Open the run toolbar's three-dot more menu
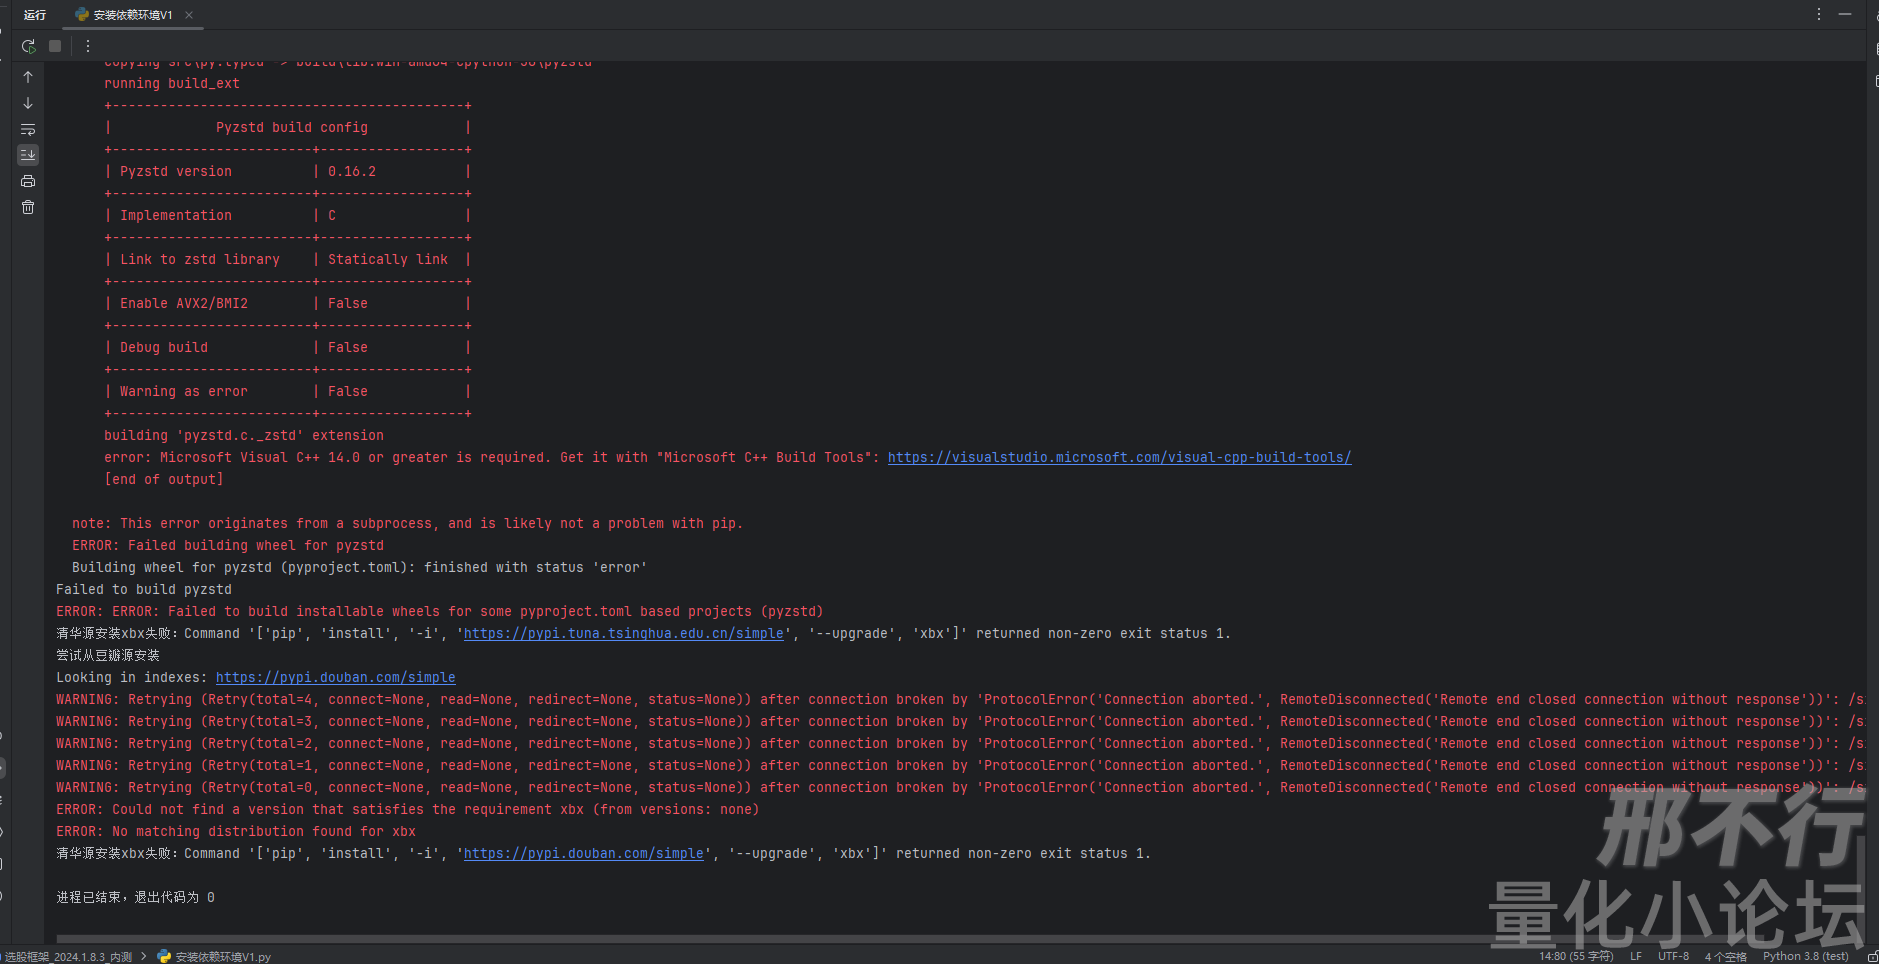The image size is (1879, 964). pyautogui.click(x=88, y=46)
